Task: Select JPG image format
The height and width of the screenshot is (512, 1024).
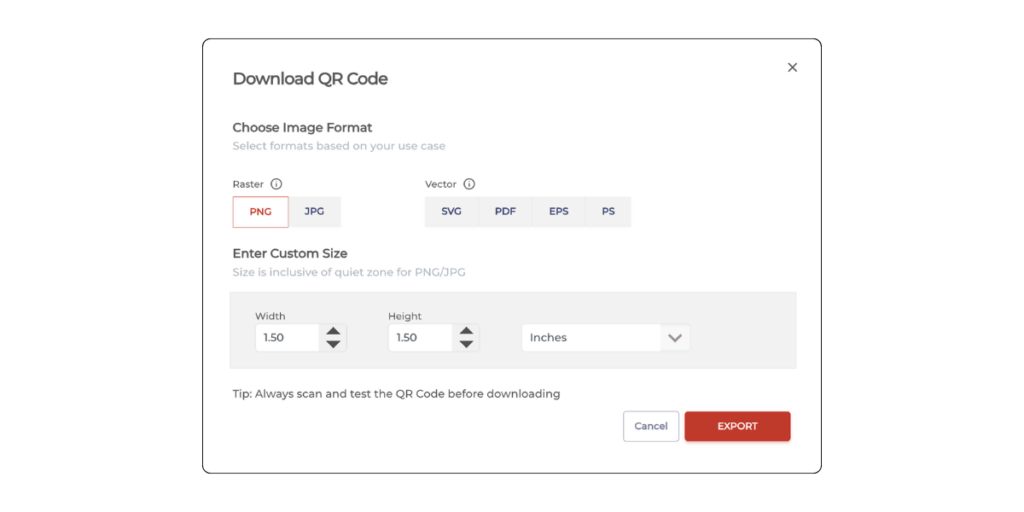Action: tap(315, 212)
